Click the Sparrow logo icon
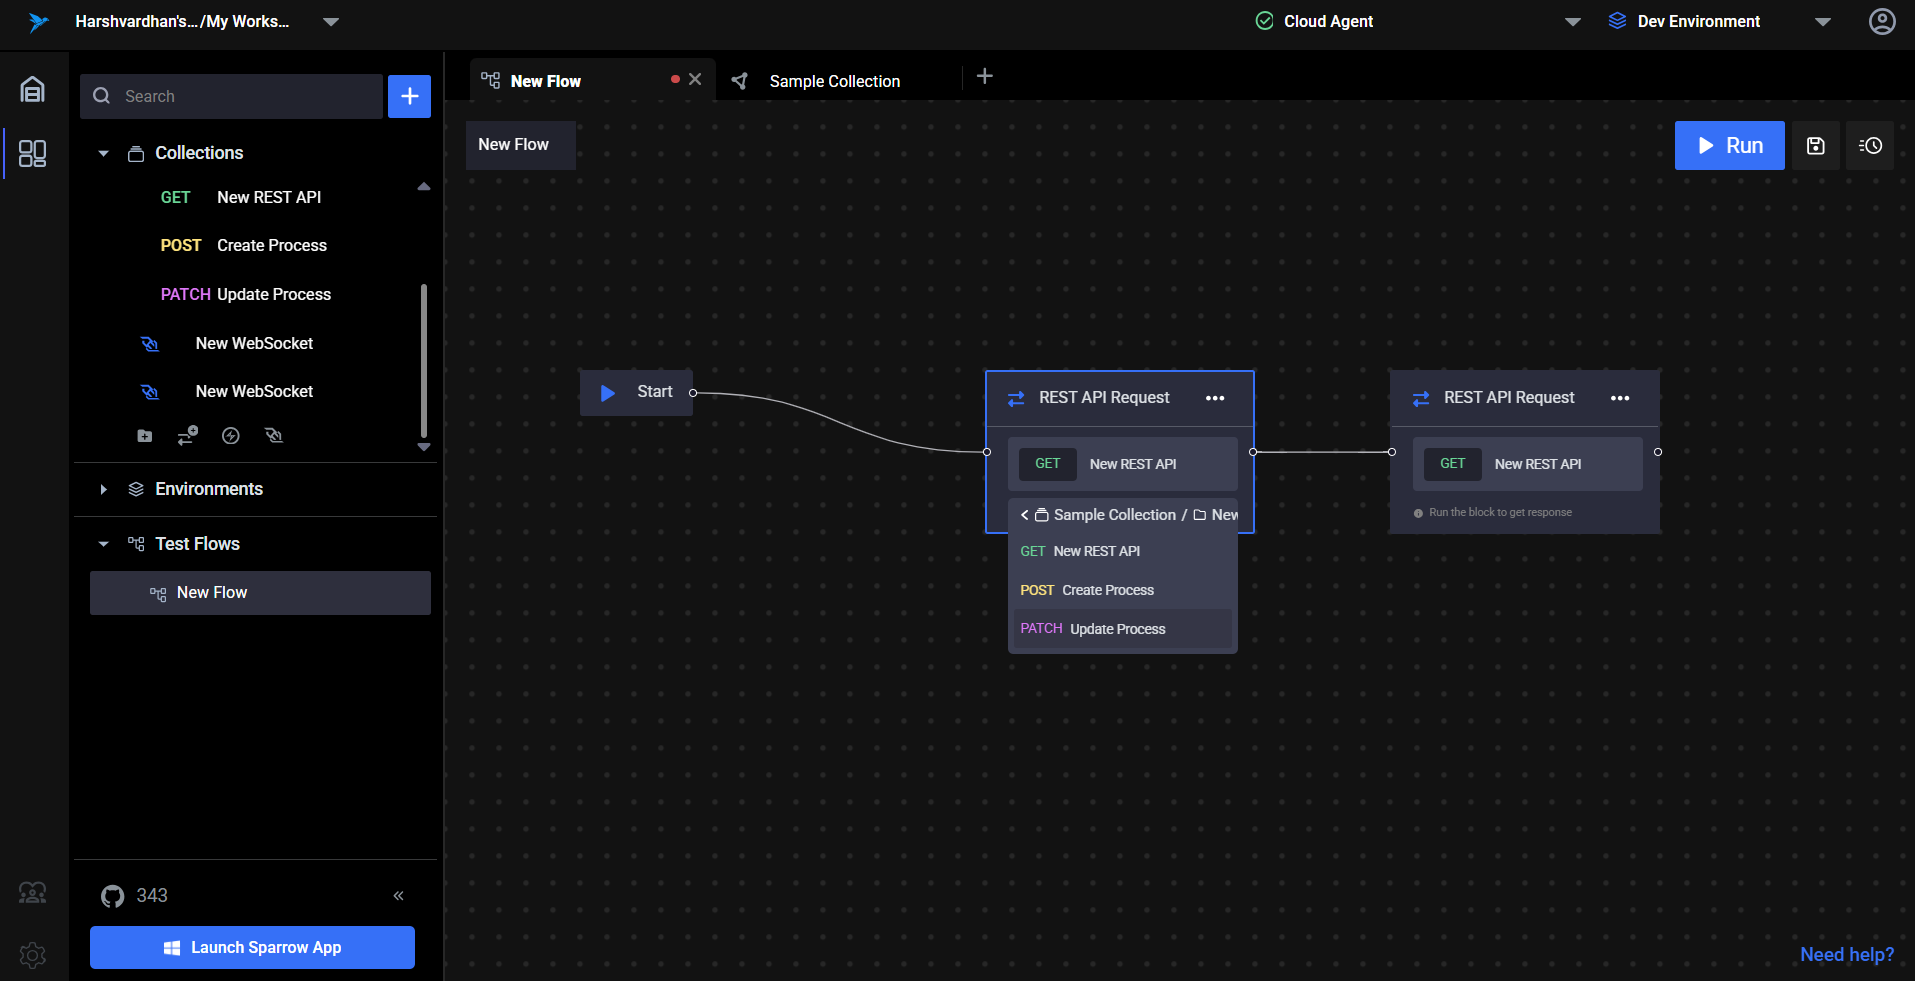The image size is (1915, 981). 38,22
